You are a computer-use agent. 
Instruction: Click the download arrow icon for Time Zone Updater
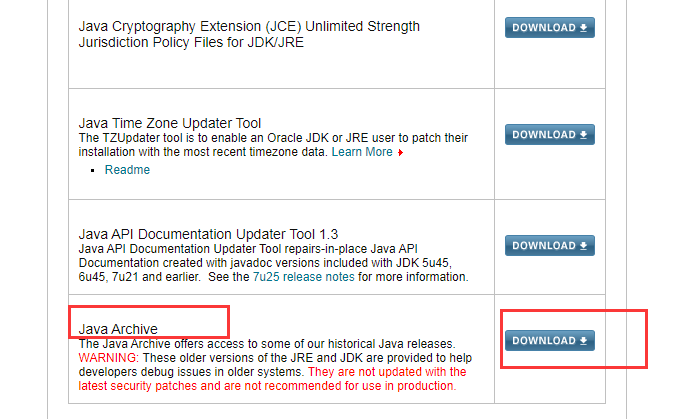584,134
